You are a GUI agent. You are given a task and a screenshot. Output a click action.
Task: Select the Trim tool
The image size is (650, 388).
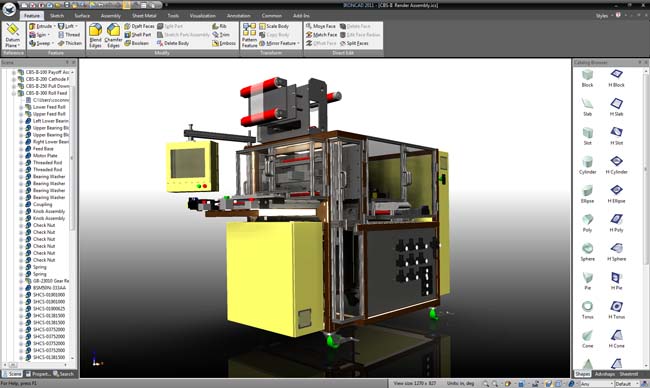coord(221,35)
